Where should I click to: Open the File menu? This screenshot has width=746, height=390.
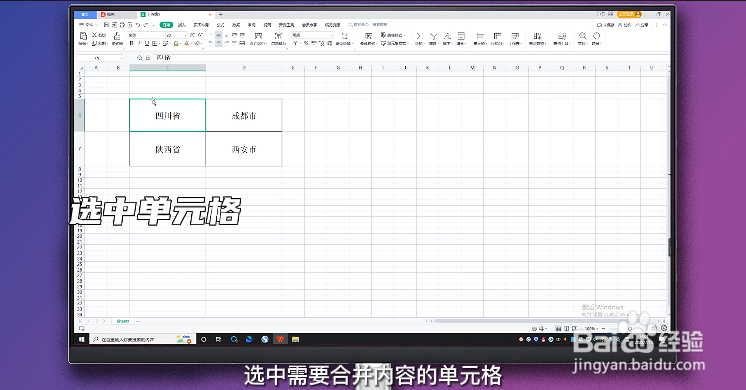pyautogui.click(x=88, y=25)
